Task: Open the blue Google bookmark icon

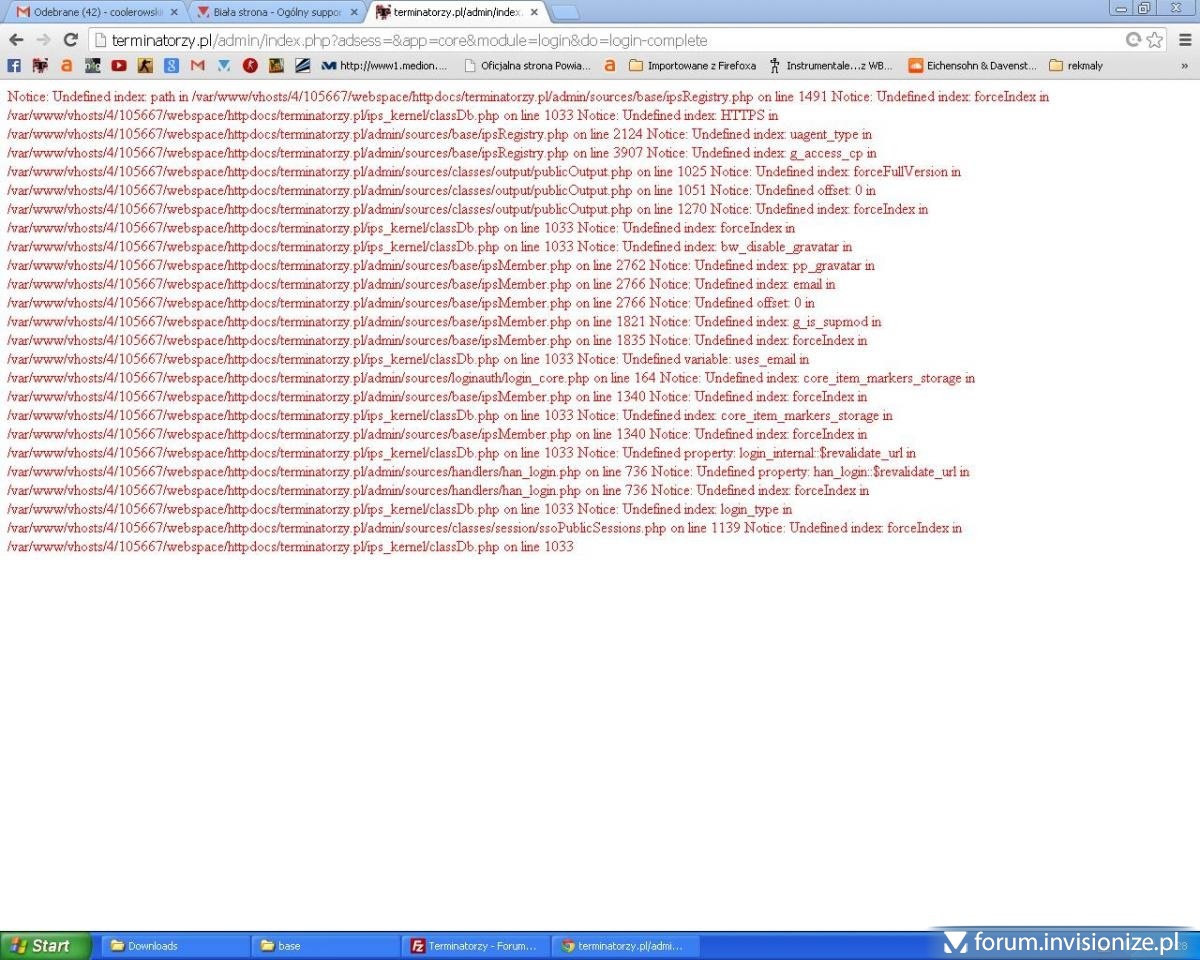Action: point(171,65)
